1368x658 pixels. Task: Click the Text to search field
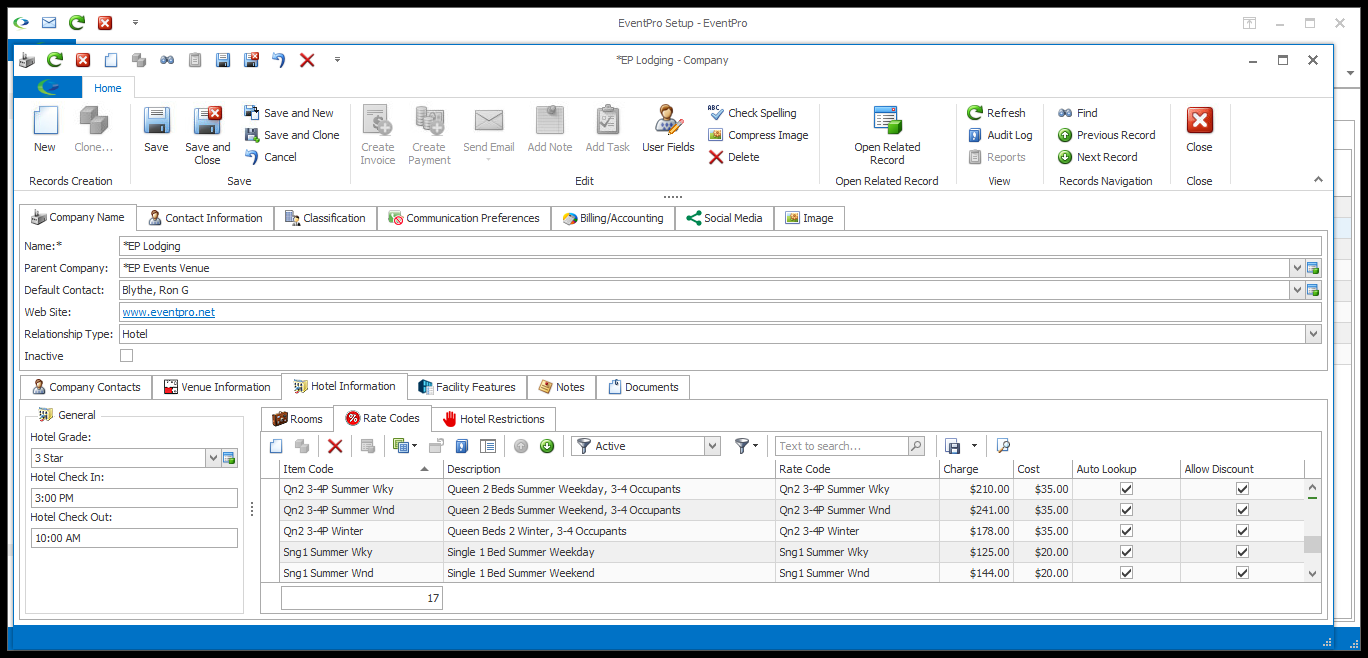point(841,446)
